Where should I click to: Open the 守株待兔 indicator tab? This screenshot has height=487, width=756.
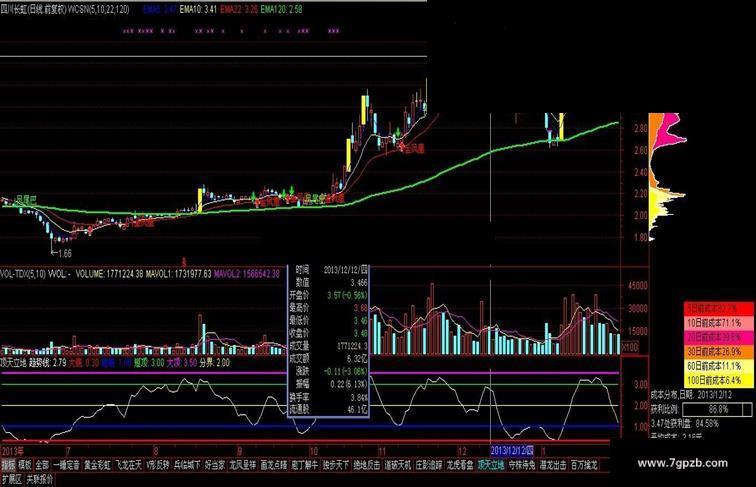(522, 465)
